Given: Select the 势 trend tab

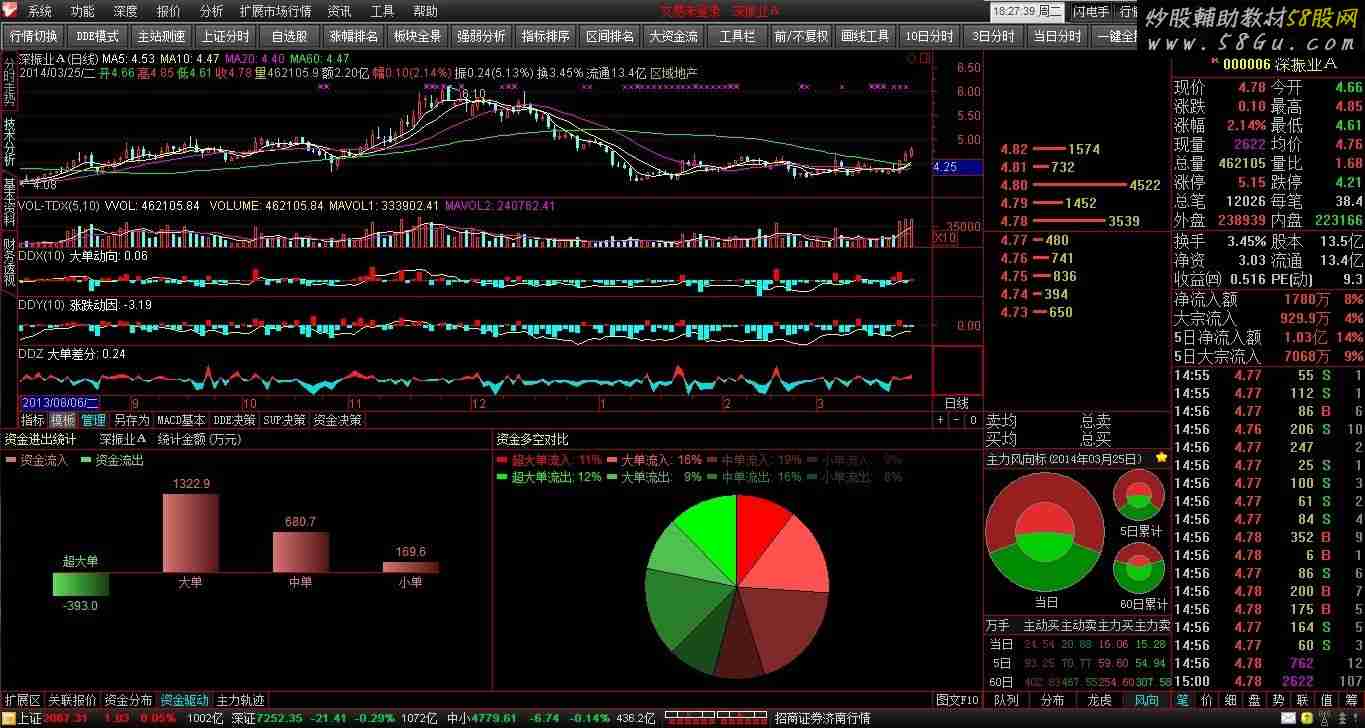Looking at the screenshot, I should coord(1278,700).
